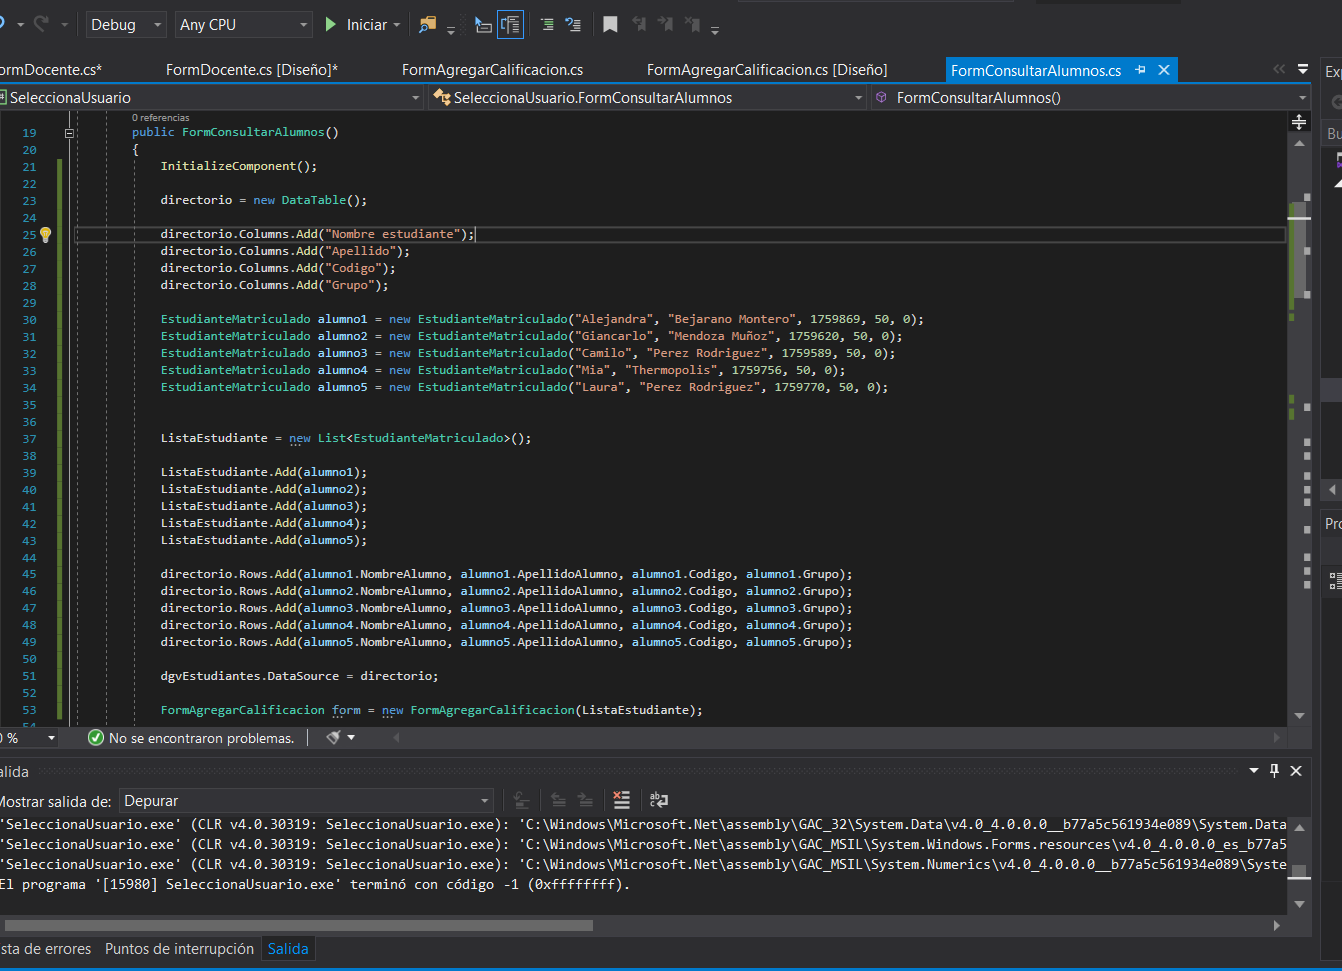Click the toolbar icon with a cursor and list

click(x=483, y=24)
